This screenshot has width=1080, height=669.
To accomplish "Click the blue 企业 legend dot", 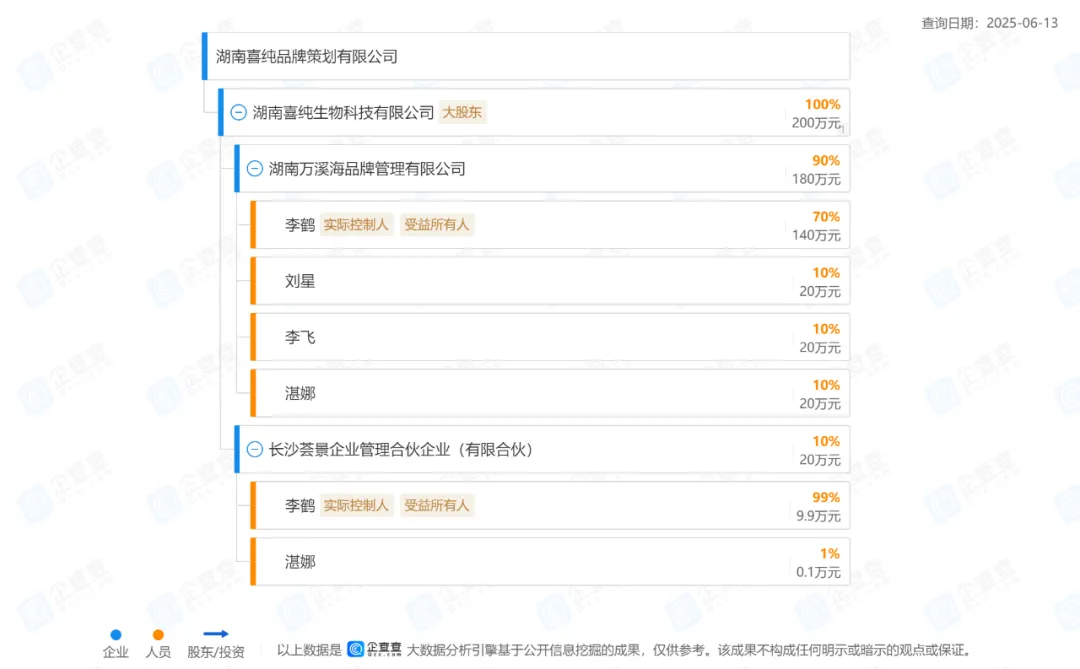I will pos(116,634).
